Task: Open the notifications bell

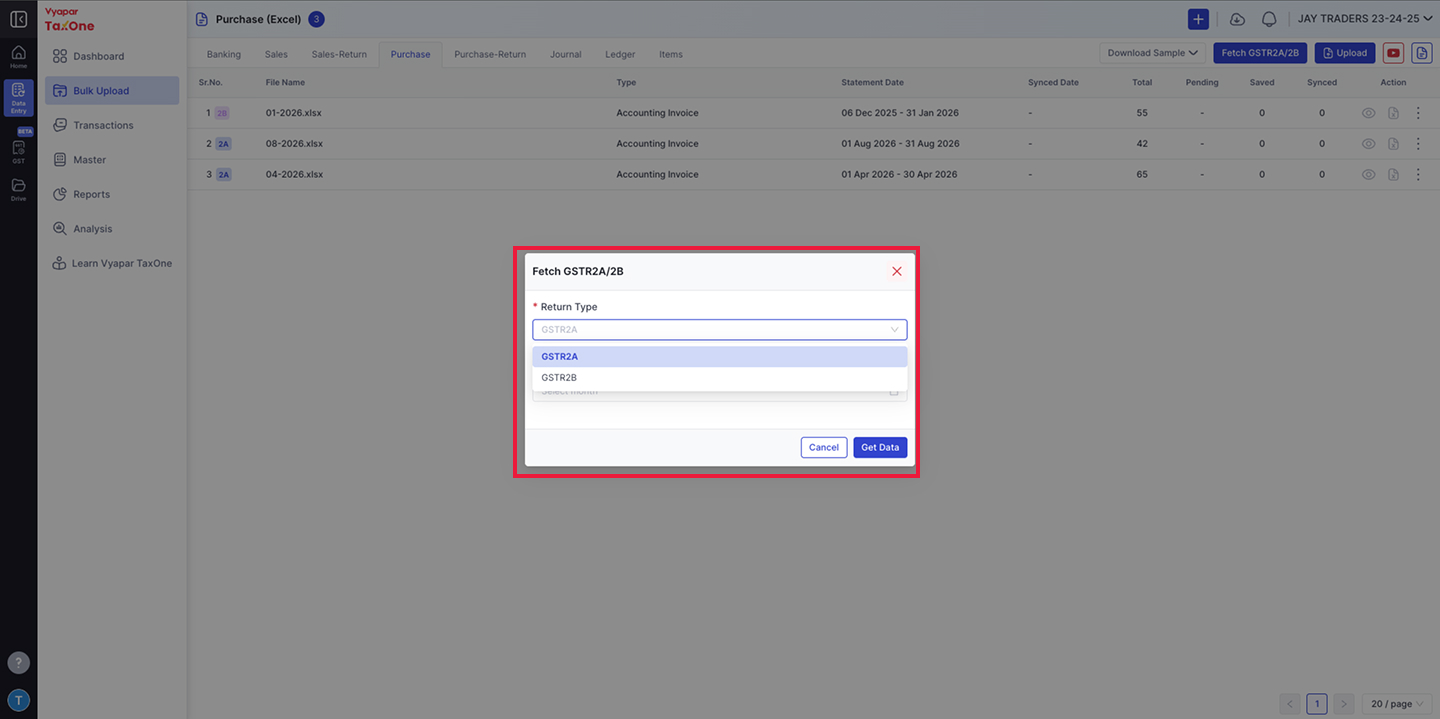Action: tap(1269, 19)
